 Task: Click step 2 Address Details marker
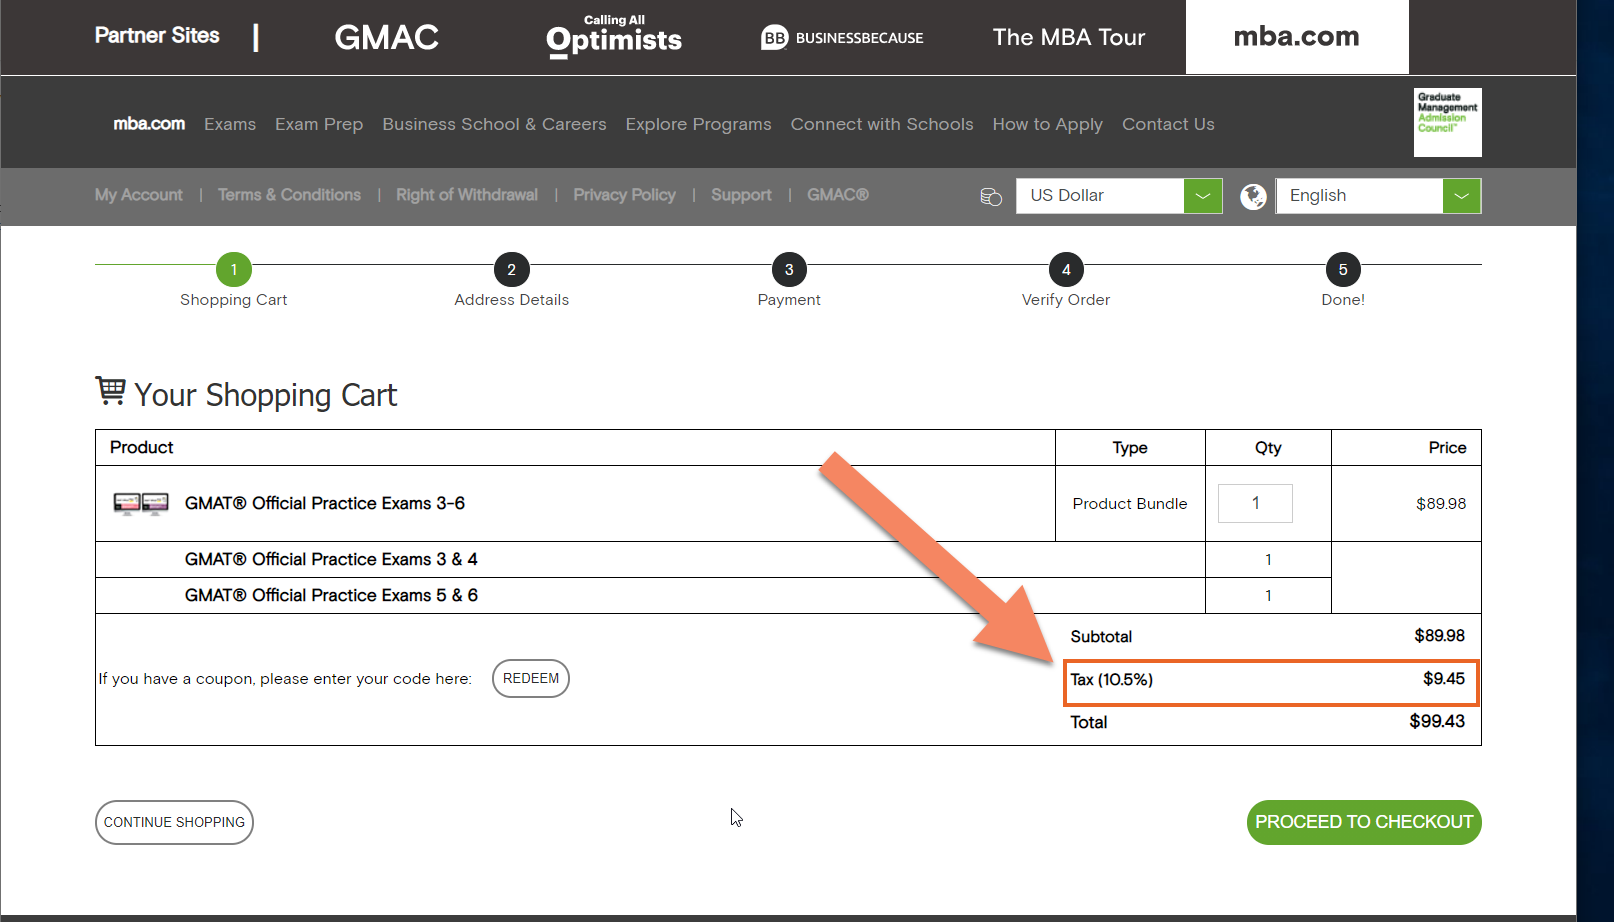(511, 270)
